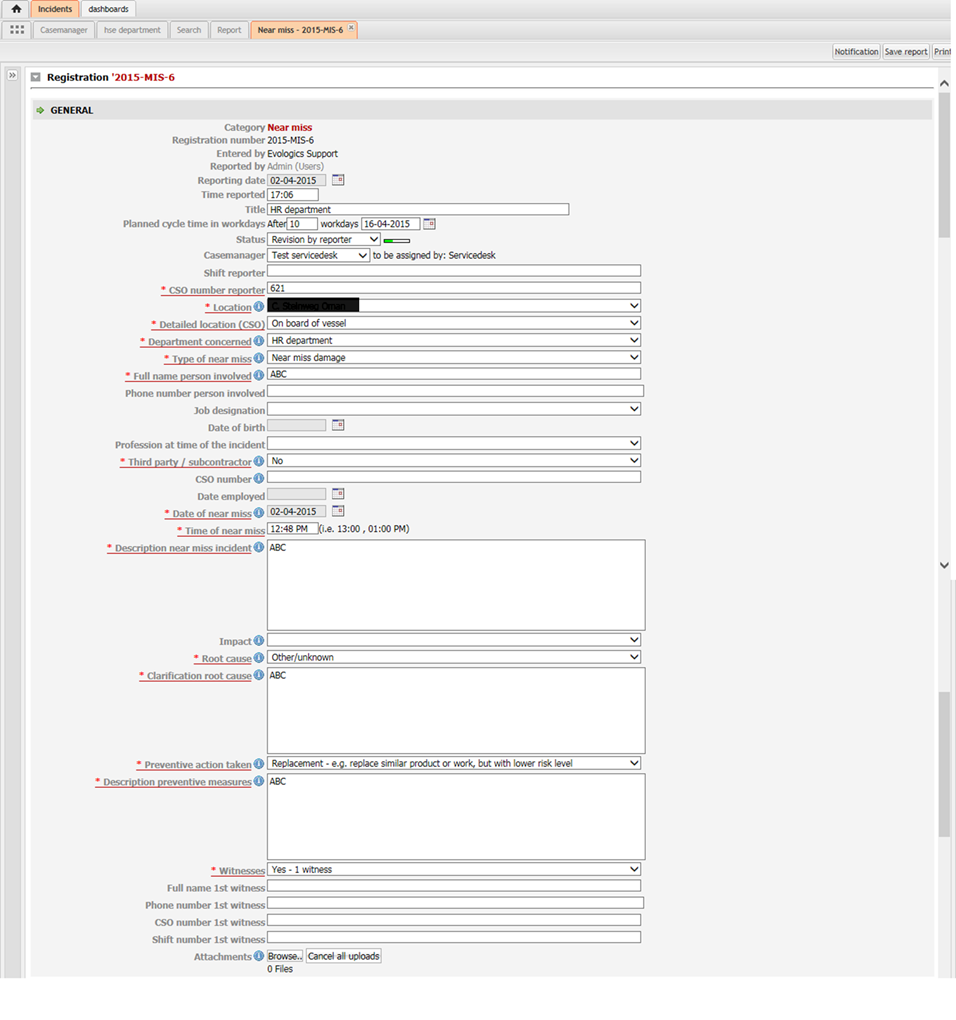Expand the left sidebar panel

[12, 75]
